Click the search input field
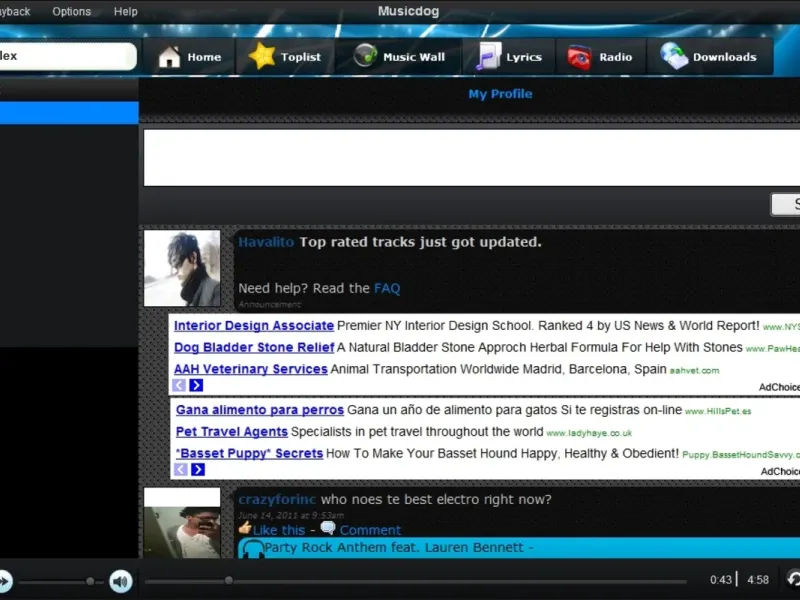Image resolution: width=800 pixels, height=600 pixels. click(68, 56)
